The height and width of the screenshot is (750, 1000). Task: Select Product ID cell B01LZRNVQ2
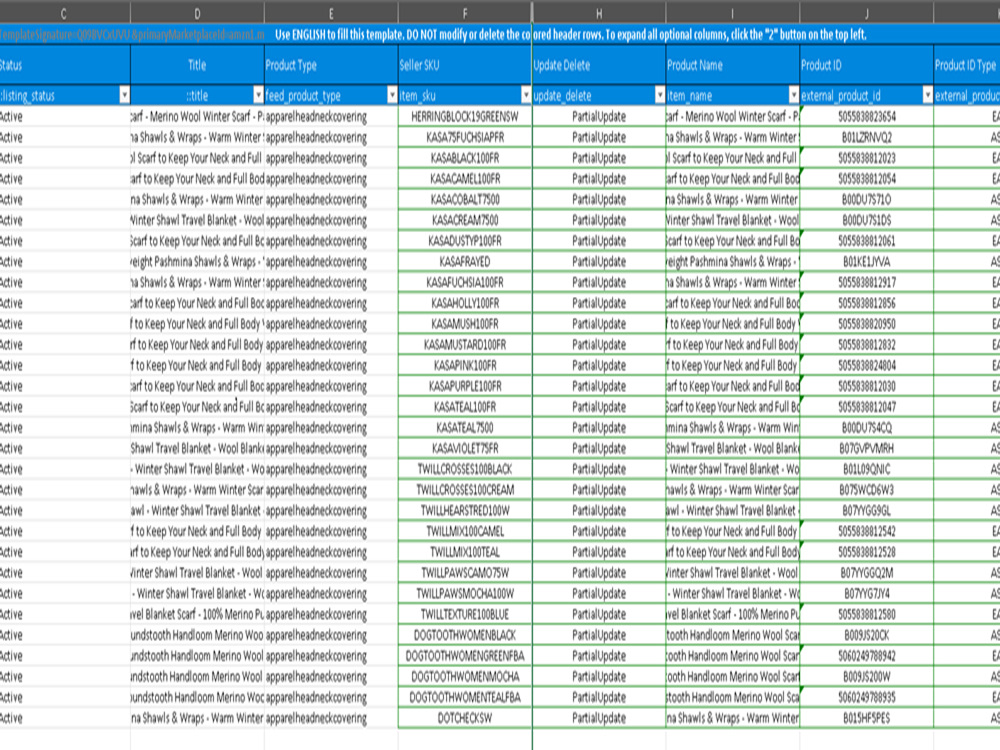(867, 137)
